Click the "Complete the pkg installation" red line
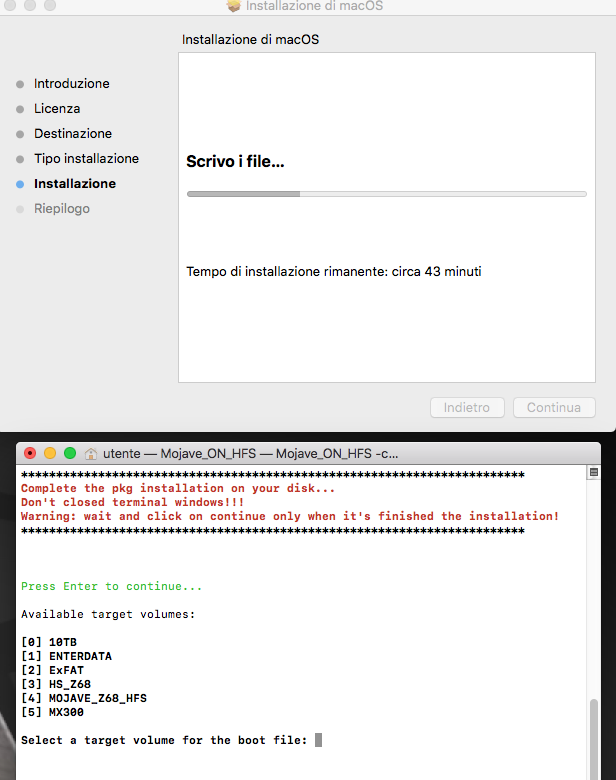 click(x=178, y=488)
